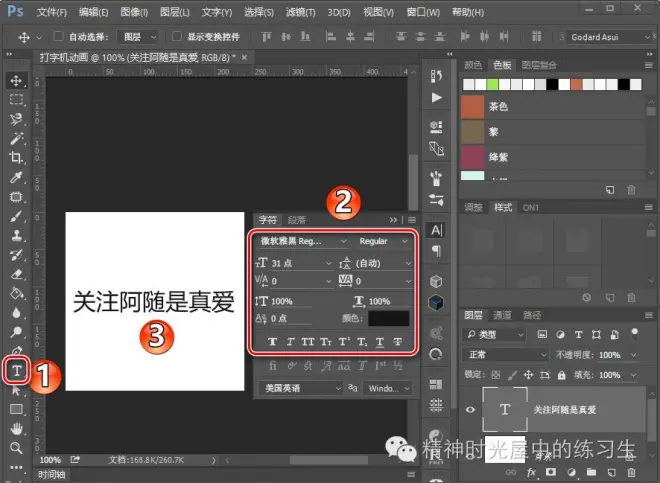Toggle faux bold in Character panel
Viewport: 660px width, 483px height.
pos(272,342)
